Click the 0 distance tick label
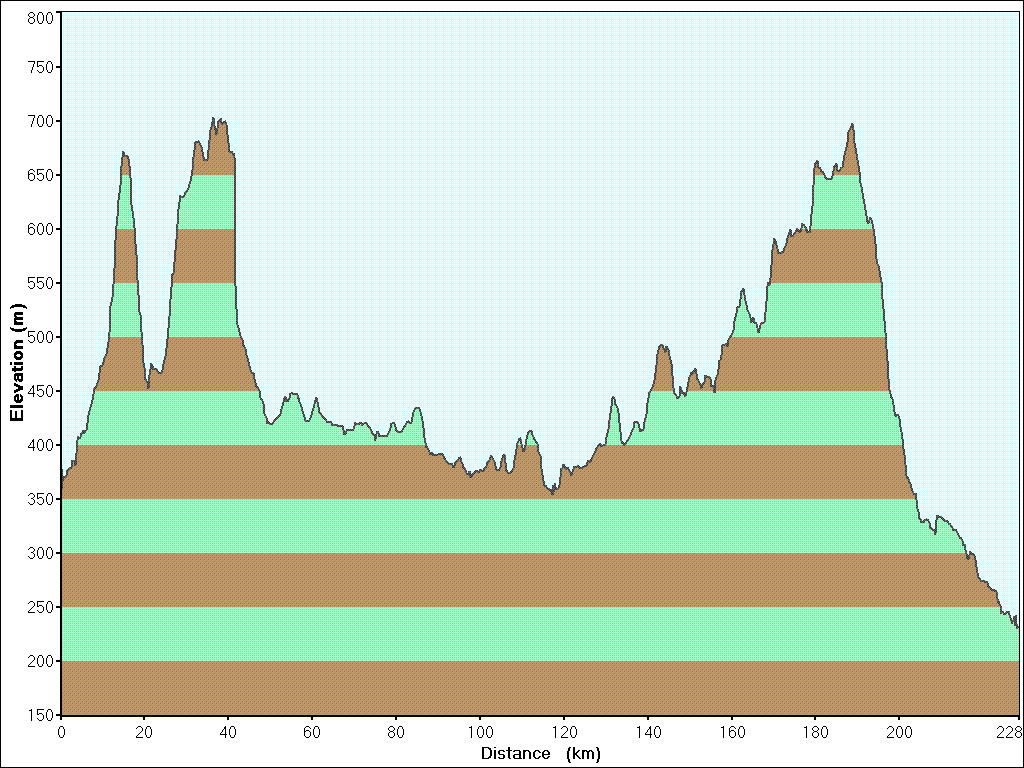The width and height of the screenshot is (1024, 768). (61, 732)
